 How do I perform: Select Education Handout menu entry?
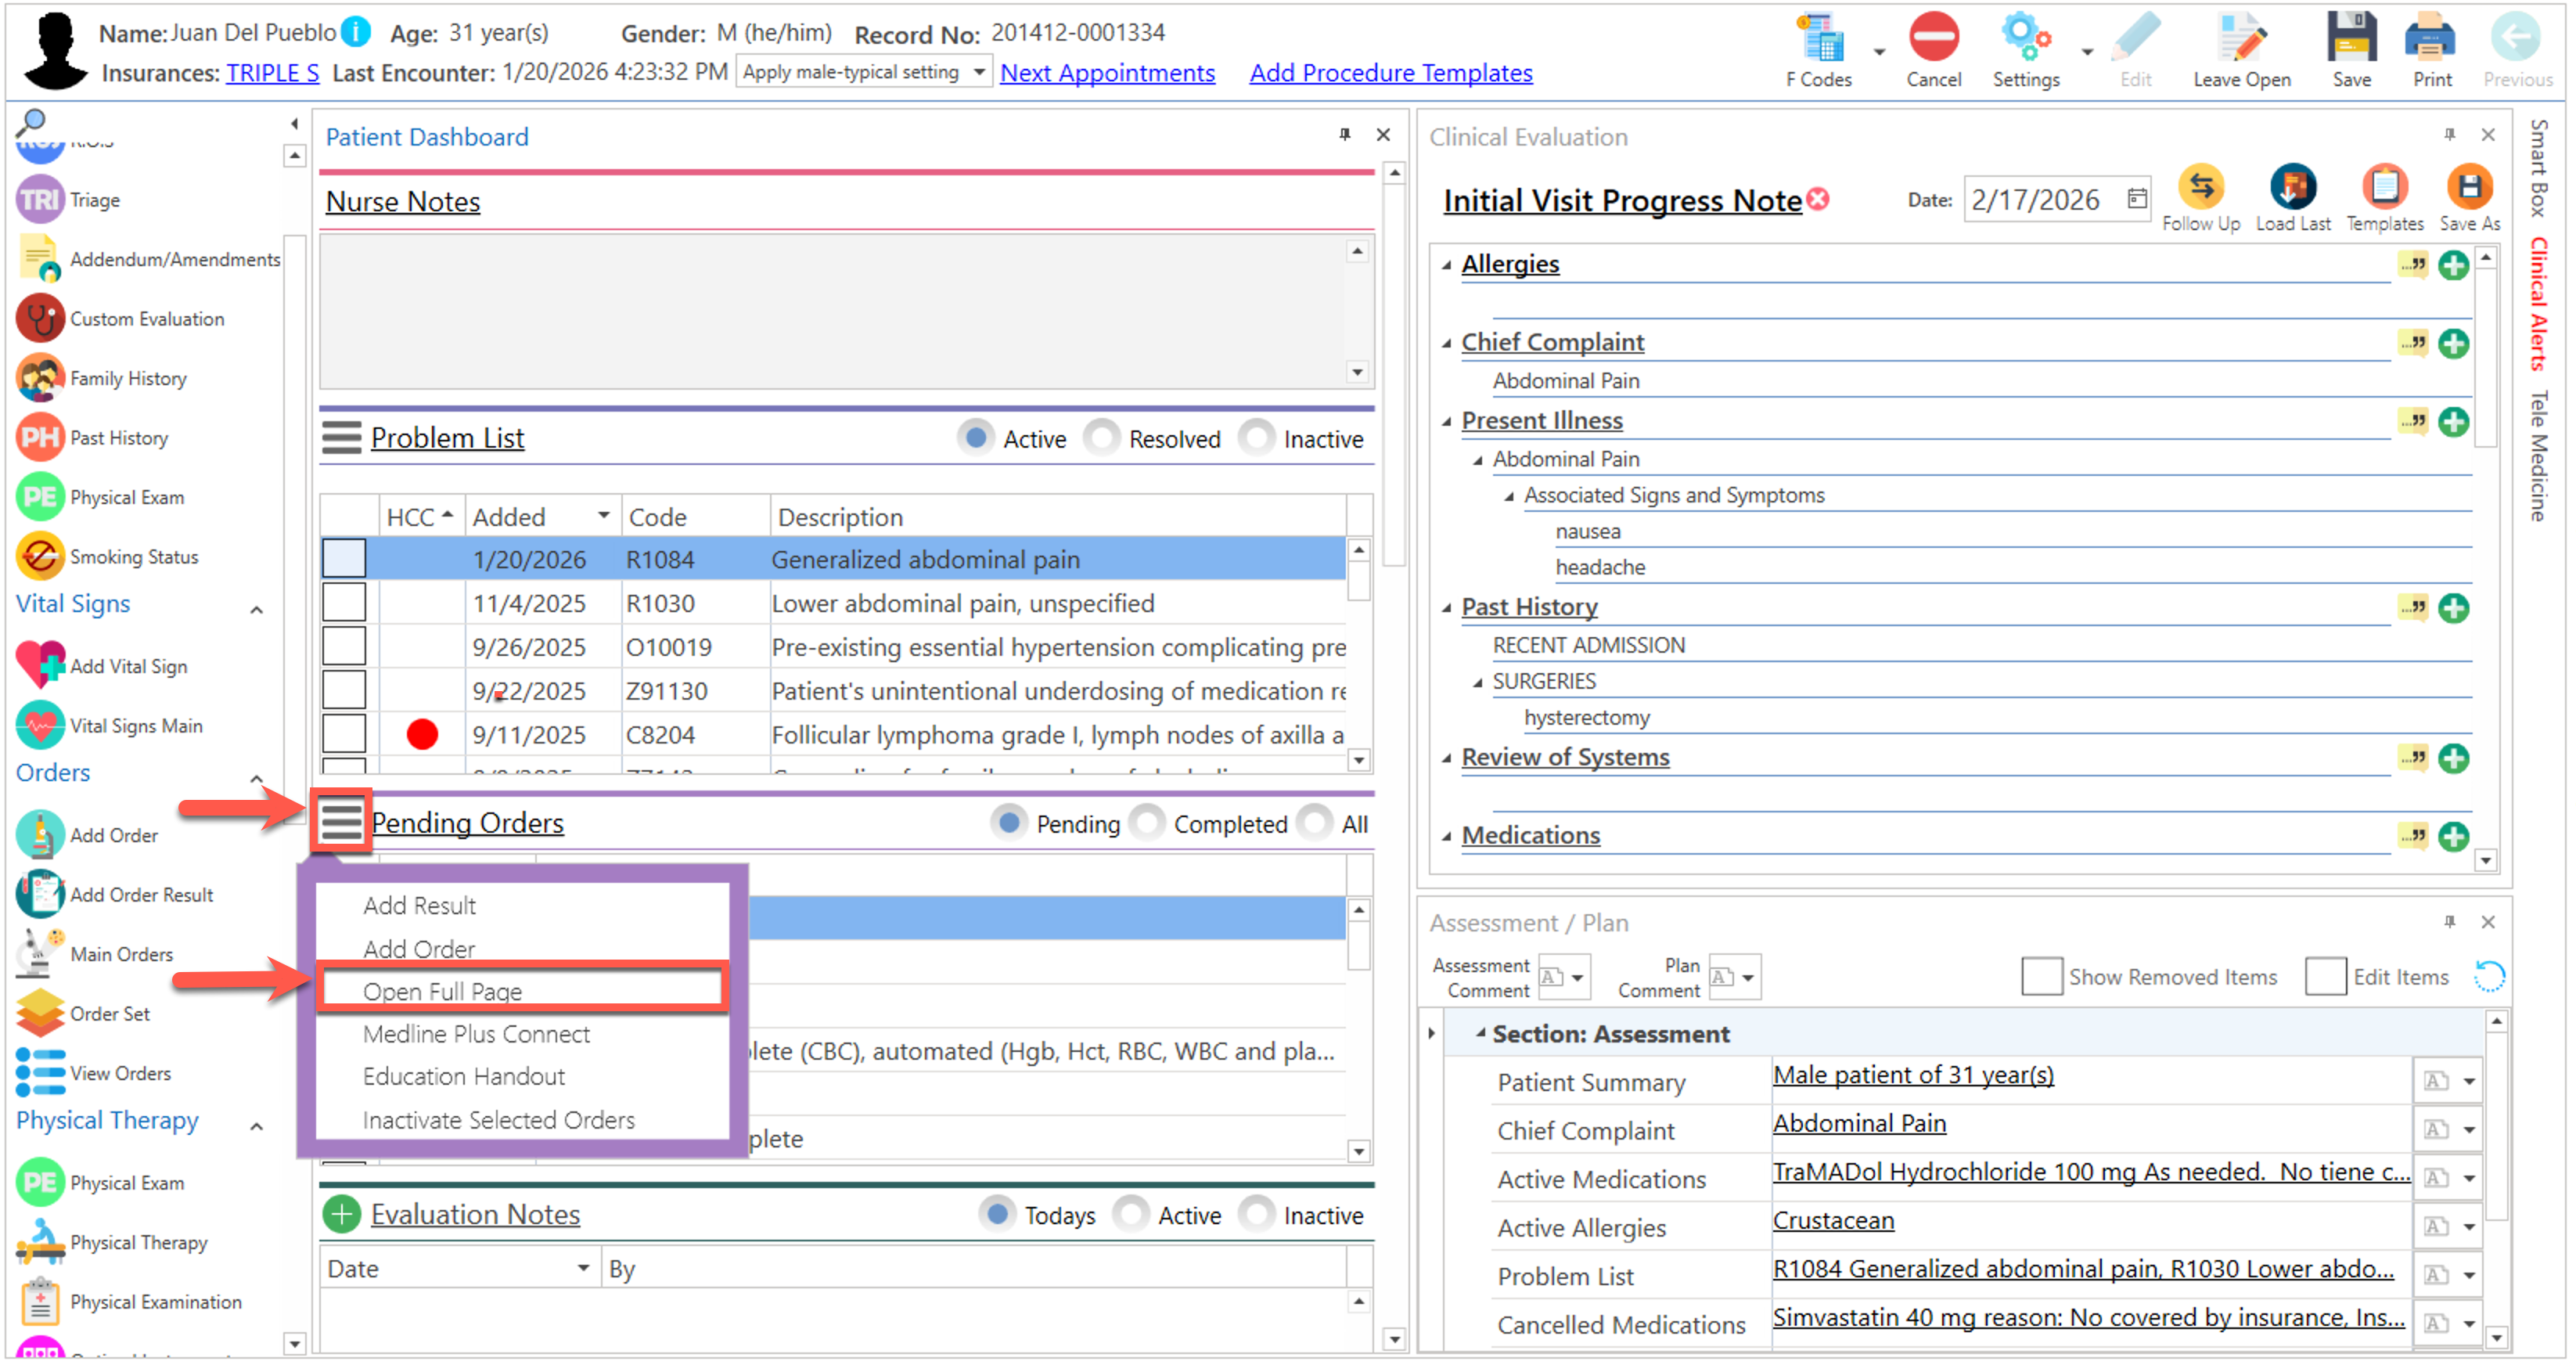463,1076
